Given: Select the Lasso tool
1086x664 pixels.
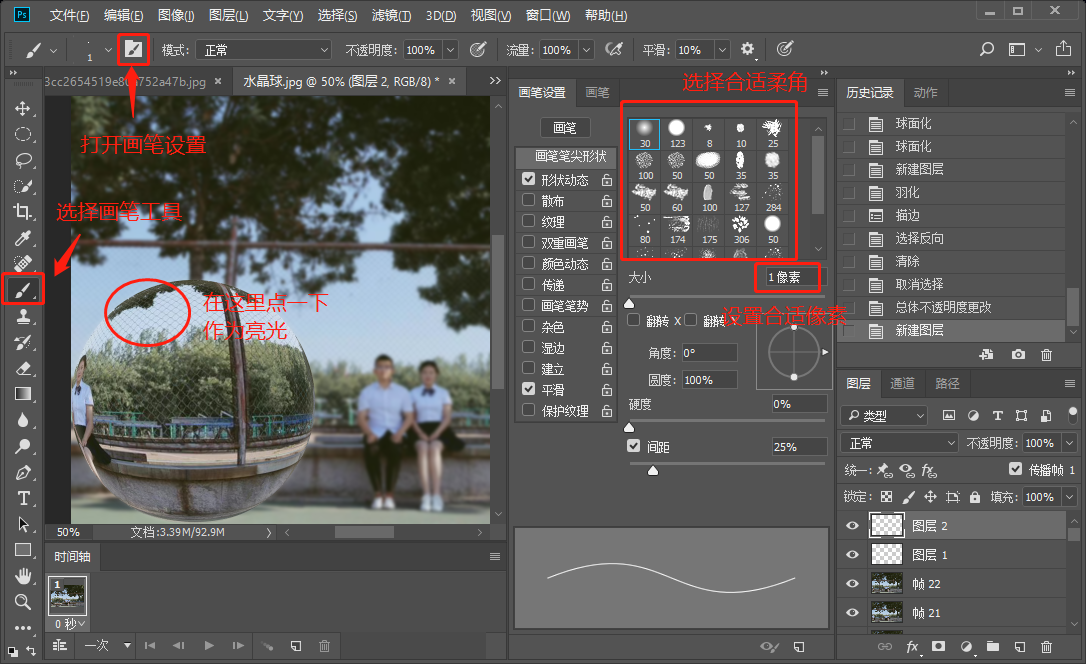Looking at the screenshot, I should click(23, 160).
